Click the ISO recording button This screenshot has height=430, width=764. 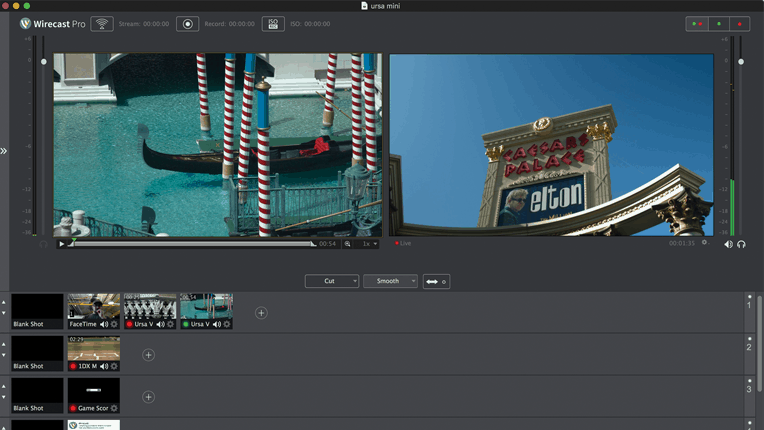[273, 24]
